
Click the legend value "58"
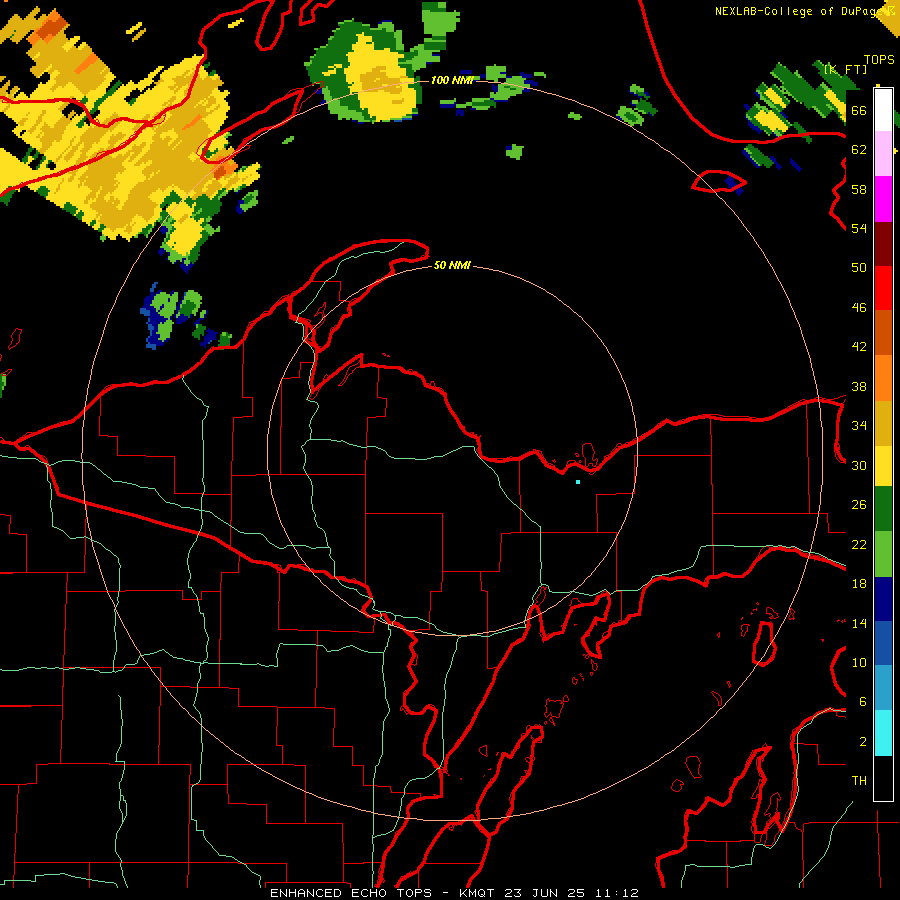point(859,189)
